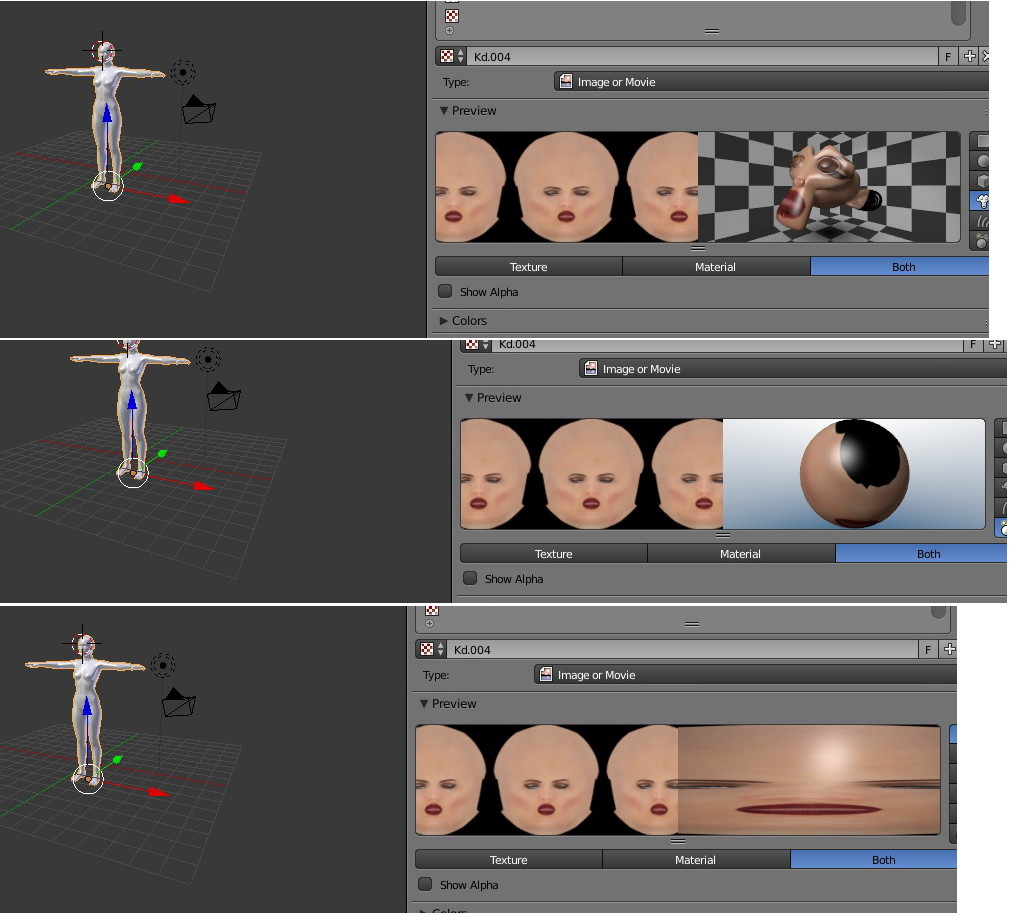Click the lamp icon in the topmost 3D viewport
The image size is (1016, 917).
click(x=182, y=72)
